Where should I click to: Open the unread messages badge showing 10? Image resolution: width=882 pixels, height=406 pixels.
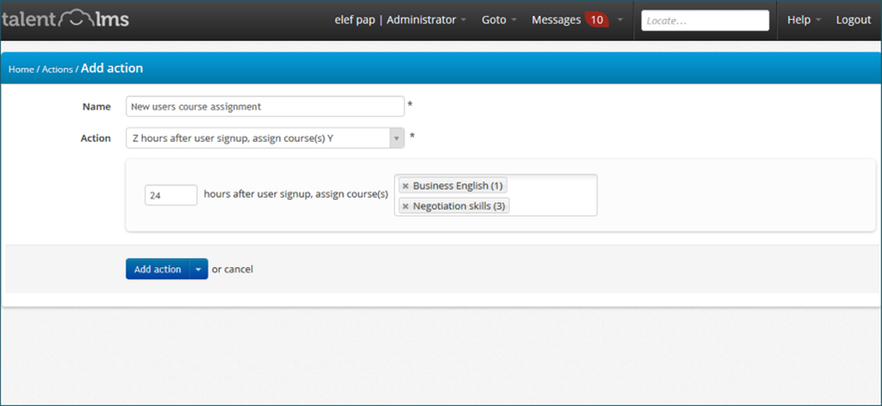[x=597, y=20]
